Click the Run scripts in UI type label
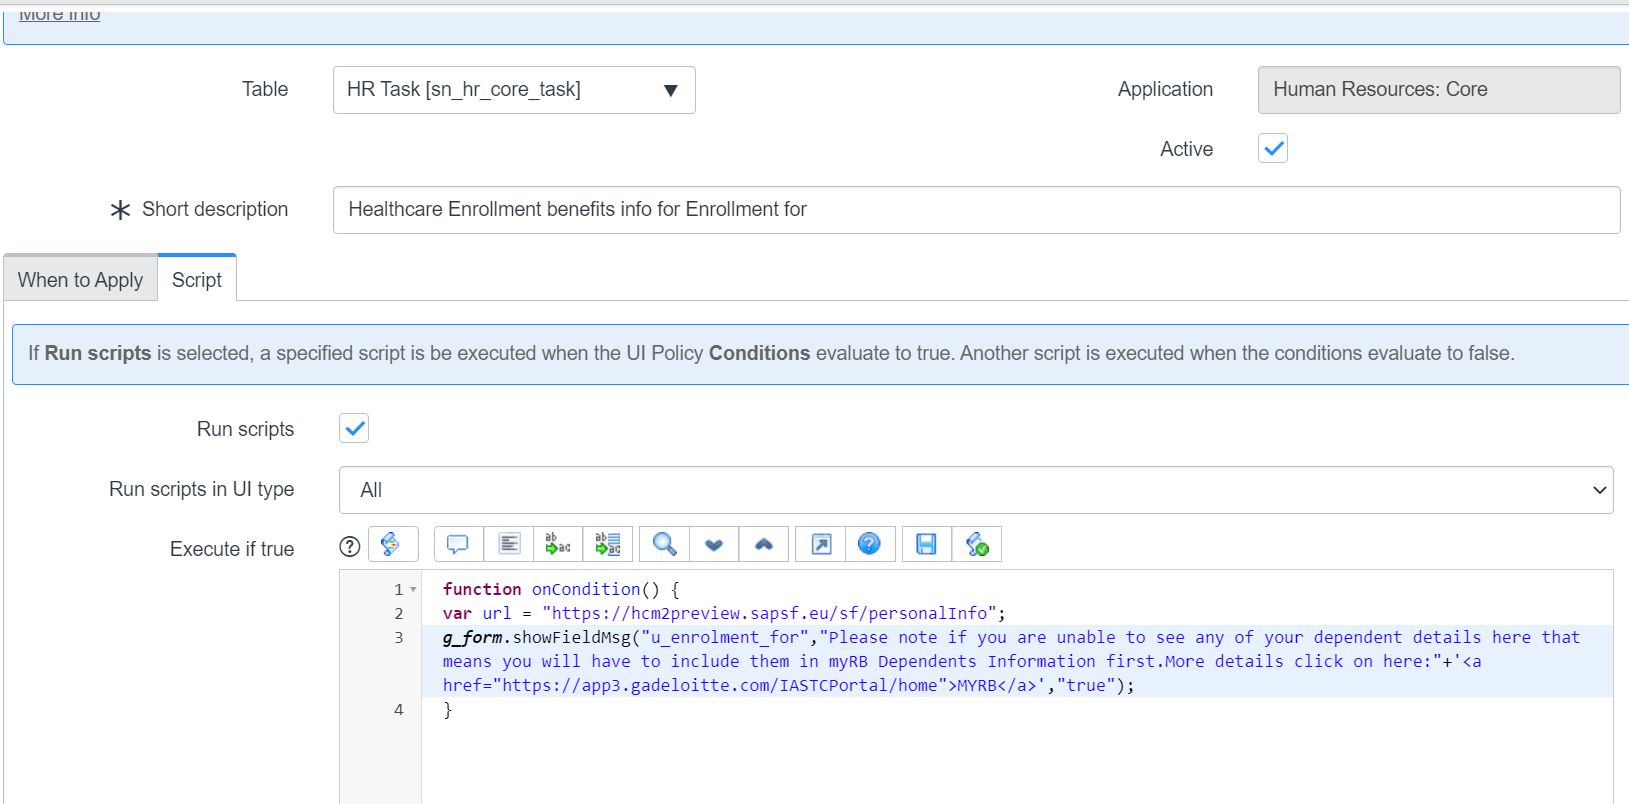The width and height of the screenshot is (1629, 804). click(202, 489)
